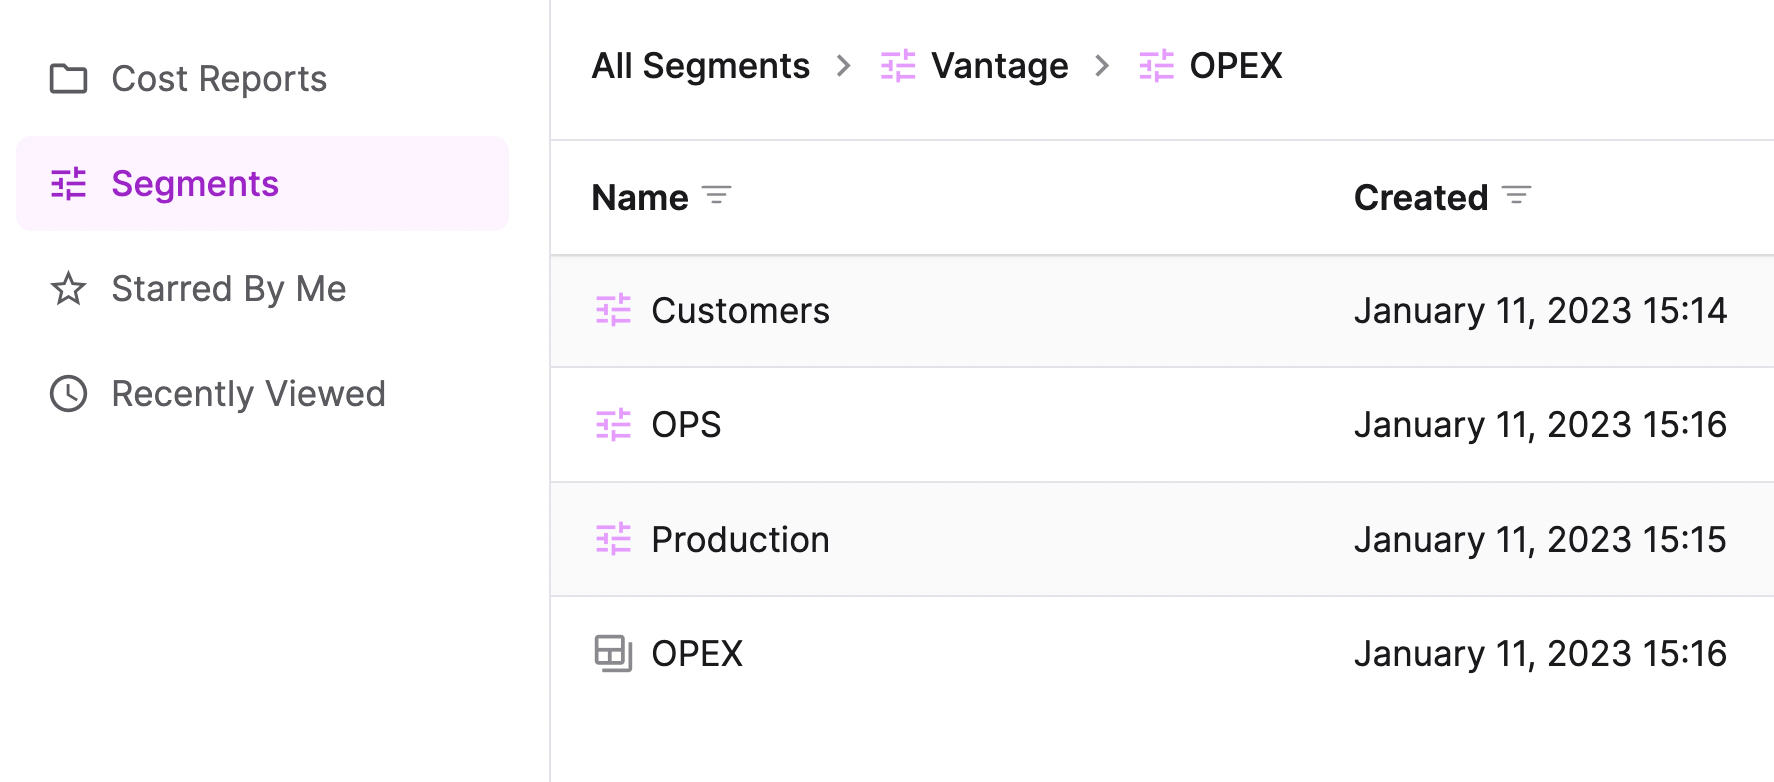Image resolution: width=1774 pixels, height=782 pixels.
Task: Click the segment icon beside Production
Action: pyautogui.click(x=613, y=540)
